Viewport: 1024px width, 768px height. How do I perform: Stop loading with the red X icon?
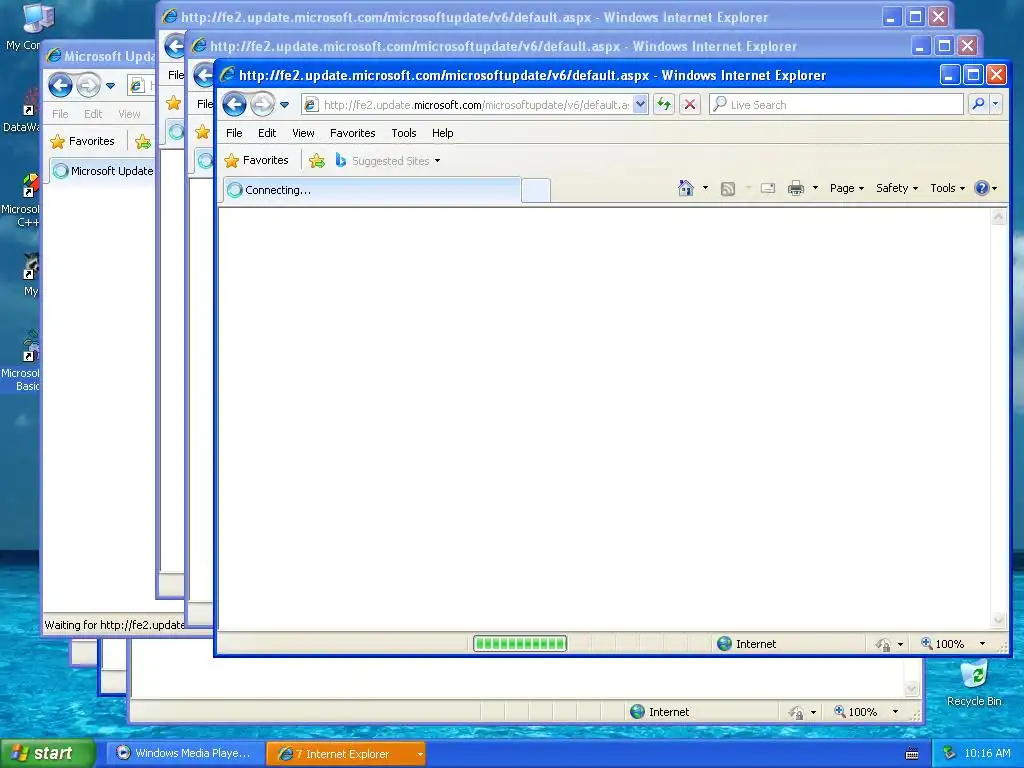coord(690,104)
